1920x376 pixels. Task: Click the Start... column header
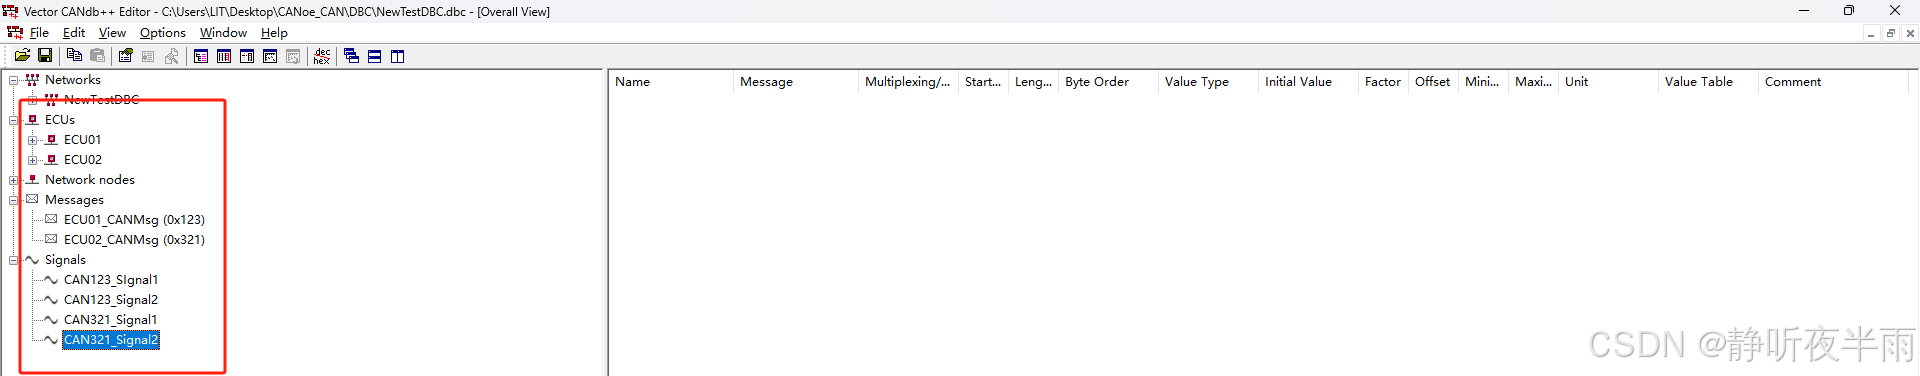coord(983,82)
